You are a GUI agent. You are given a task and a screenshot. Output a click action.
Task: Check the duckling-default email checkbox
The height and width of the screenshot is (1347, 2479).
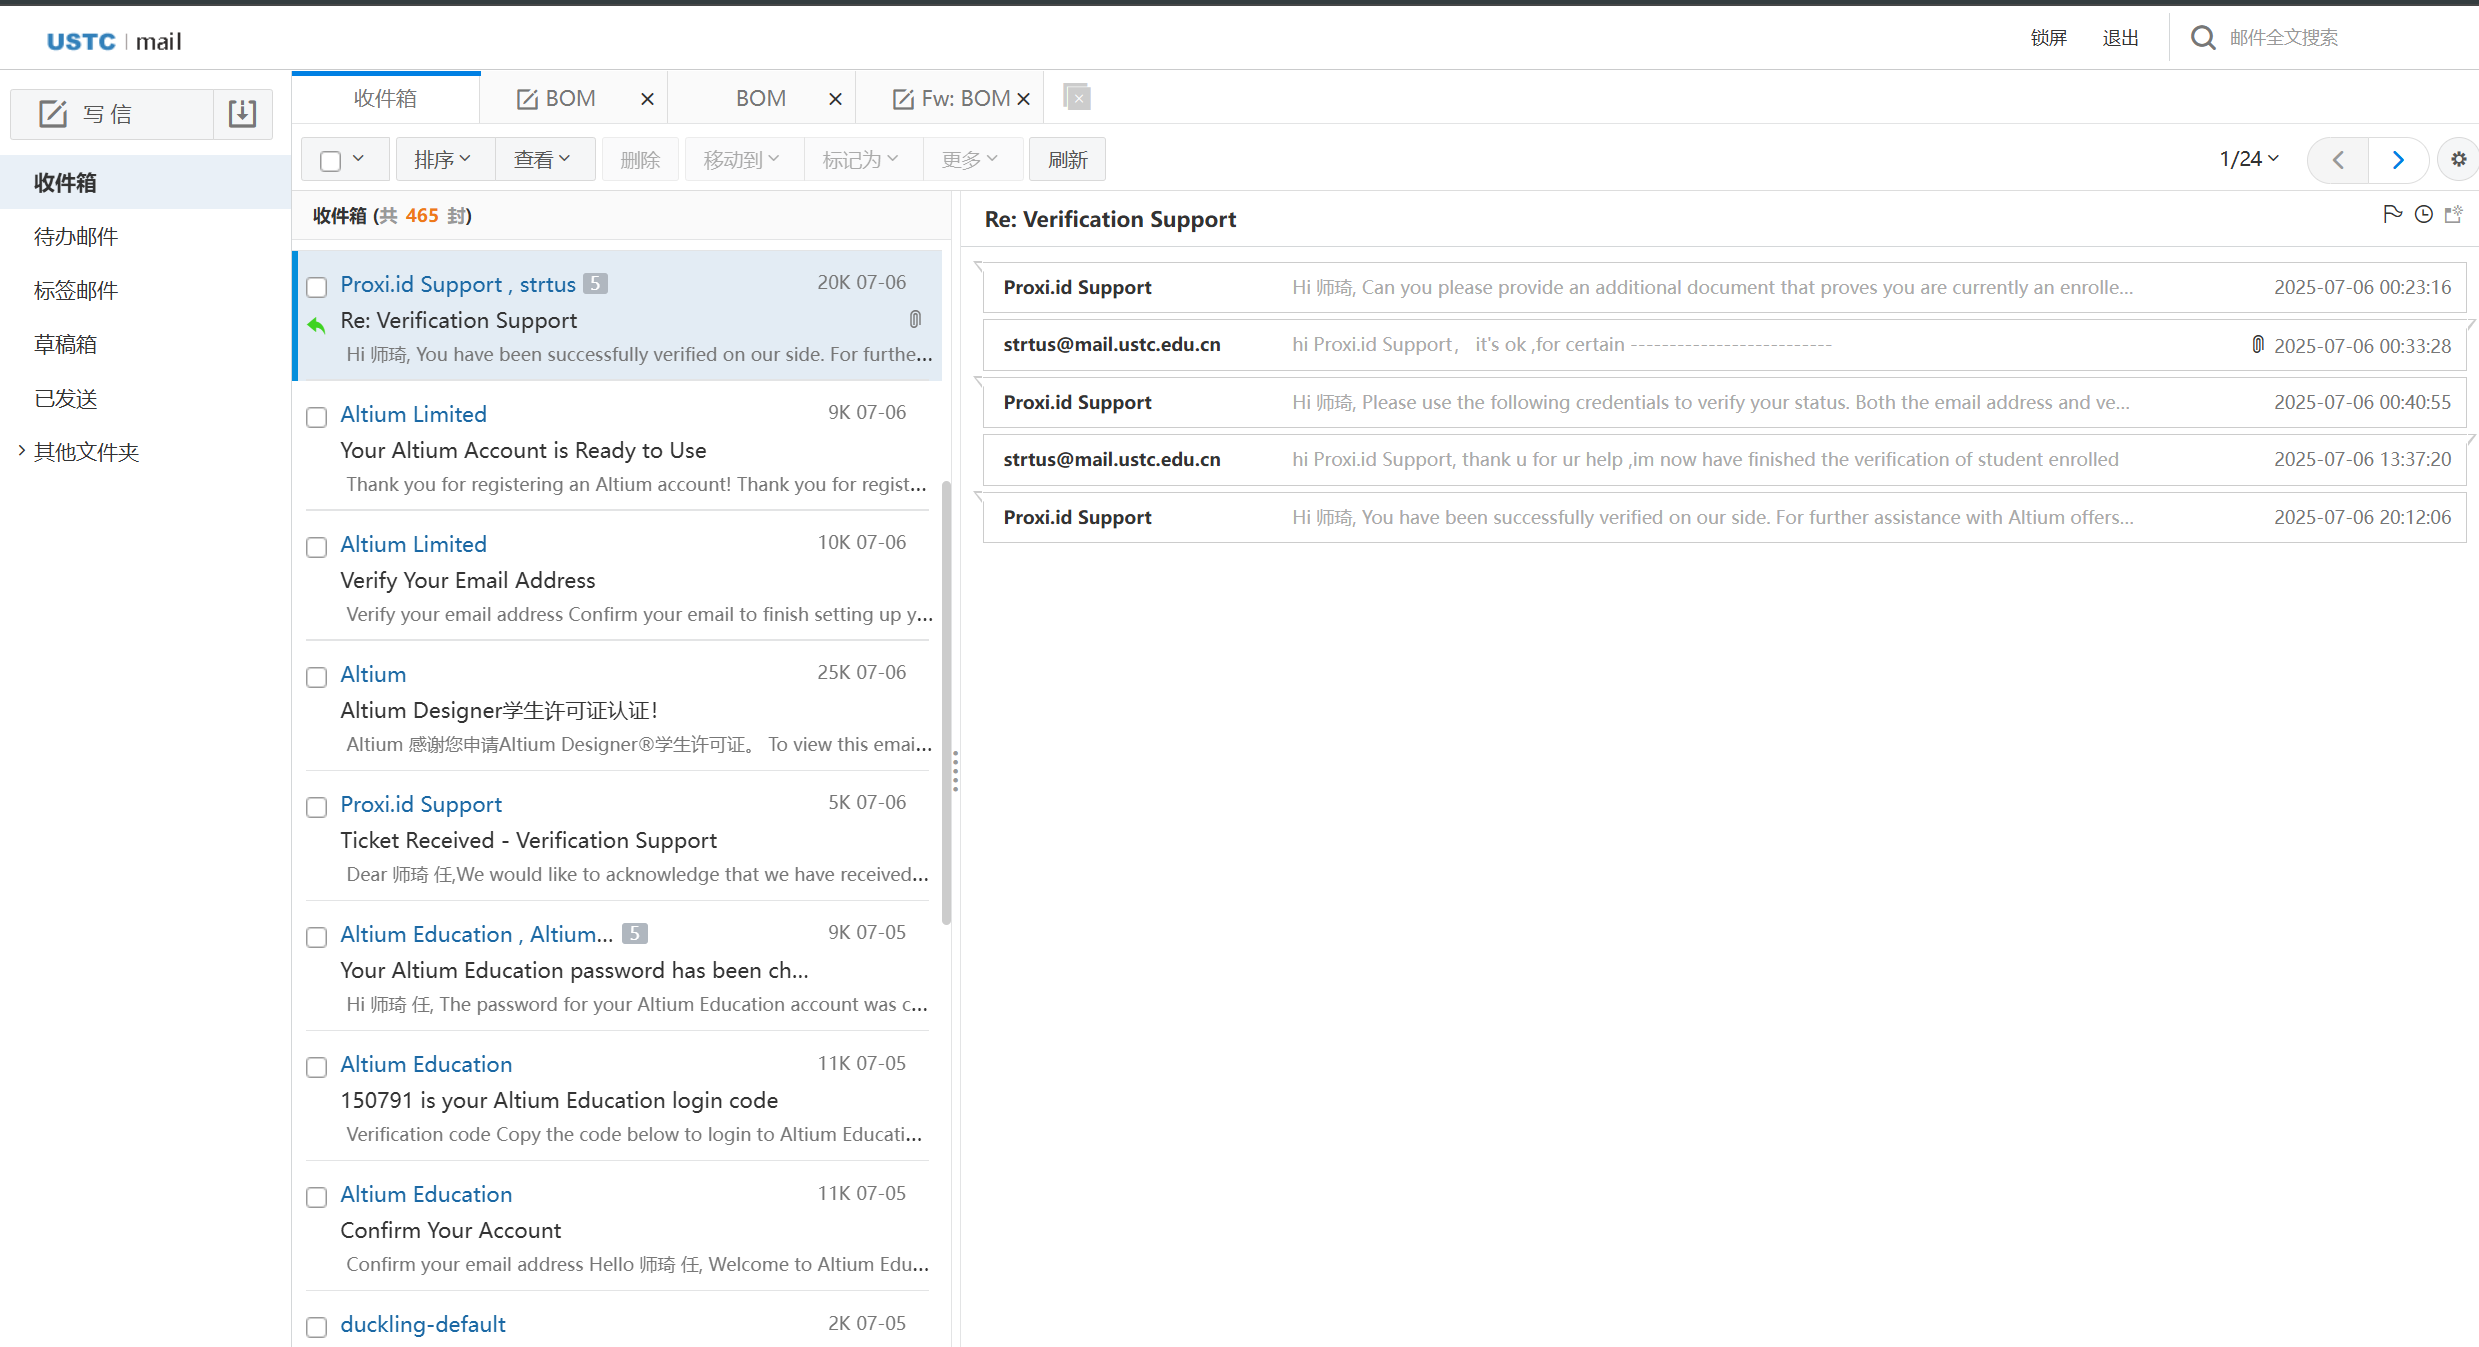coord(316,1327)
